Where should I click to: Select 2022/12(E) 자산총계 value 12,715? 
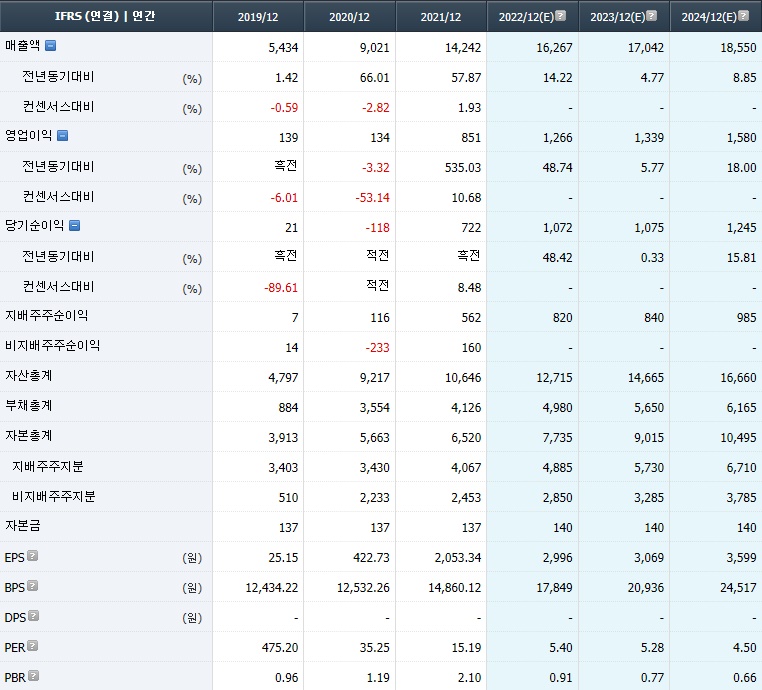[x=554, y=378]
